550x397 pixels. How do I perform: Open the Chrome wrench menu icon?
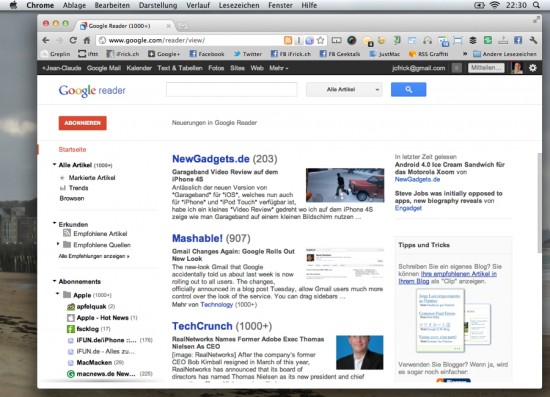click(x=533, y=40)
